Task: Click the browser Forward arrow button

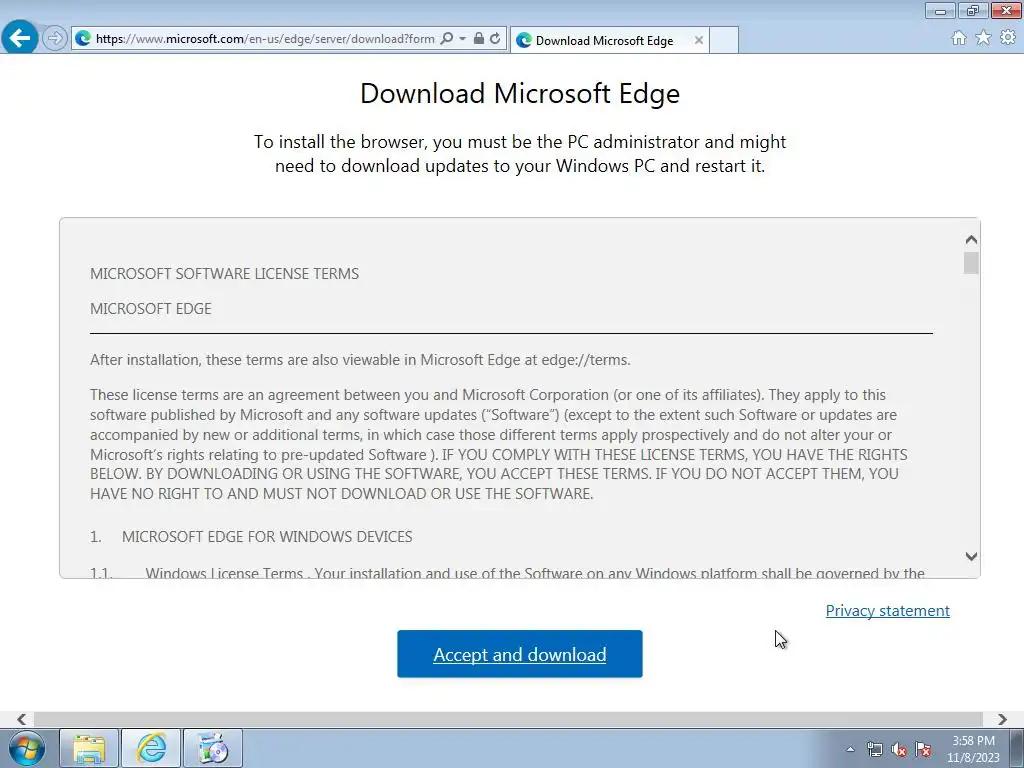Action: pyautogui.click(x=55, y=39)
